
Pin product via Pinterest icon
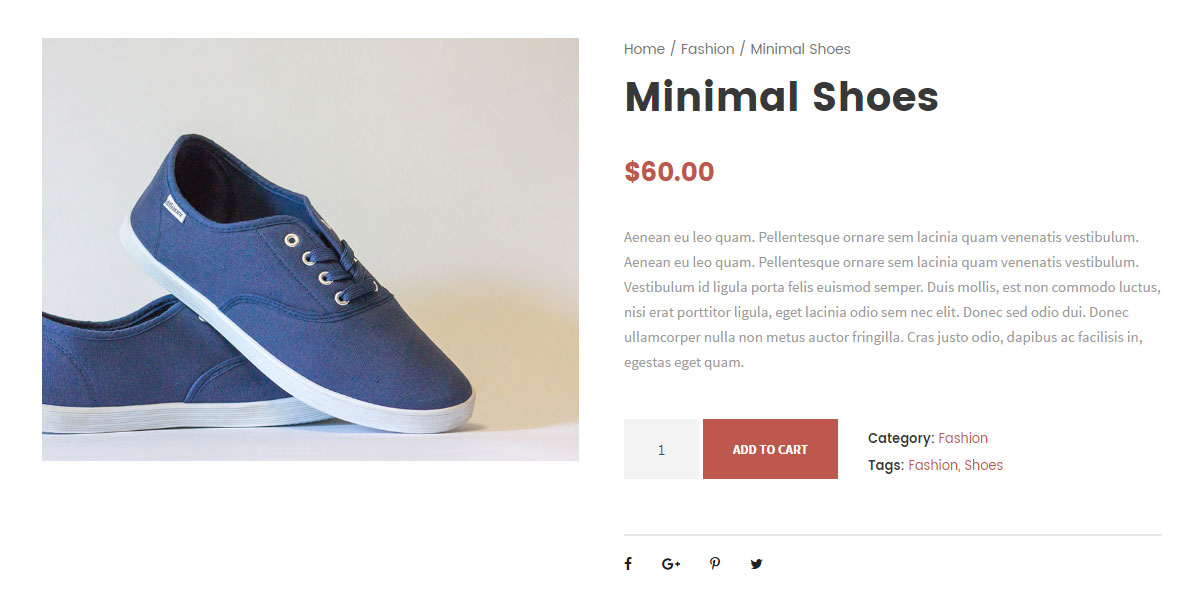click(714, 564)
